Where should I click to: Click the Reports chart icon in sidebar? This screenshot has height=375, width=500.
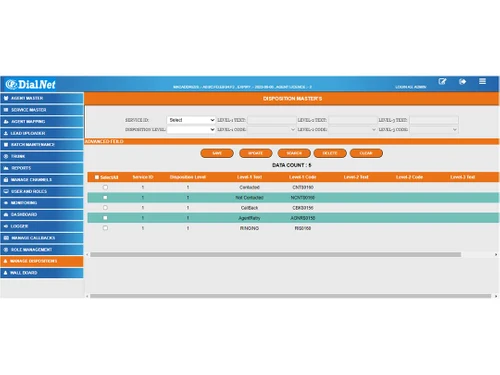6,168
